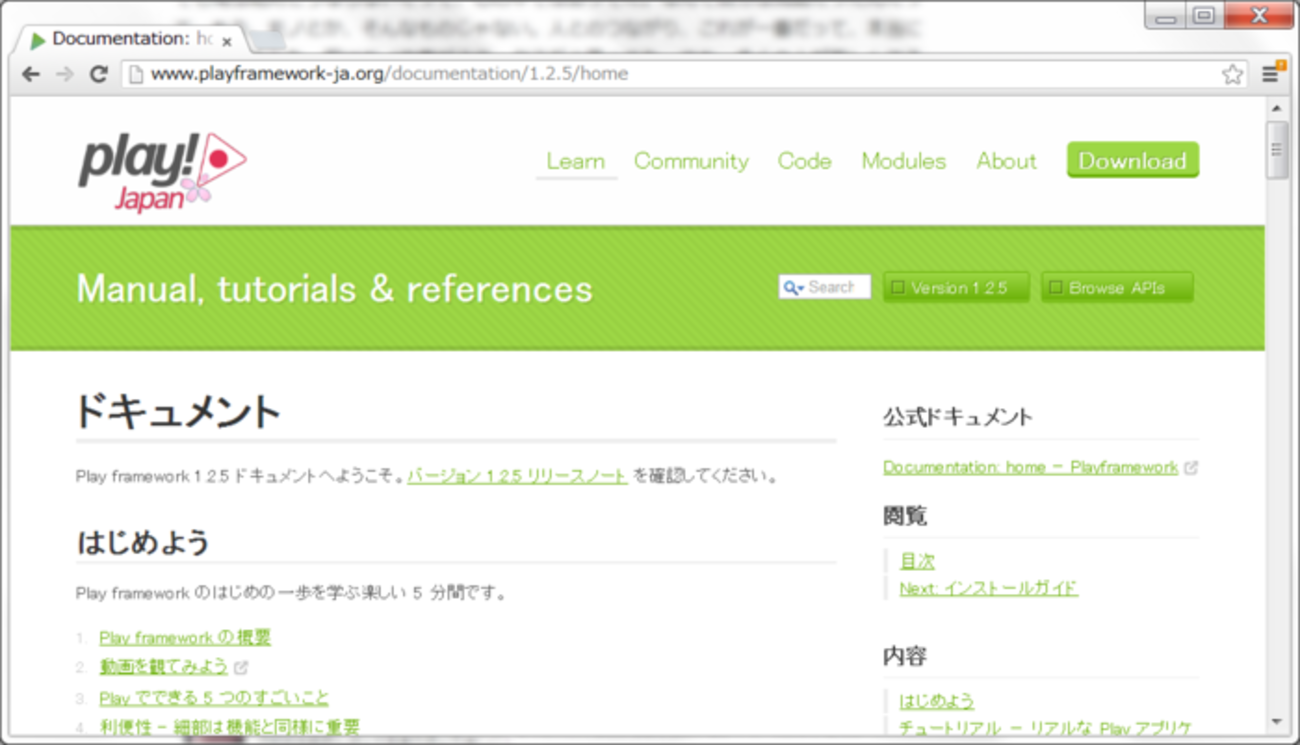Click the scrollbar down arrow

pyautogui.click(x=1277, y=722)
